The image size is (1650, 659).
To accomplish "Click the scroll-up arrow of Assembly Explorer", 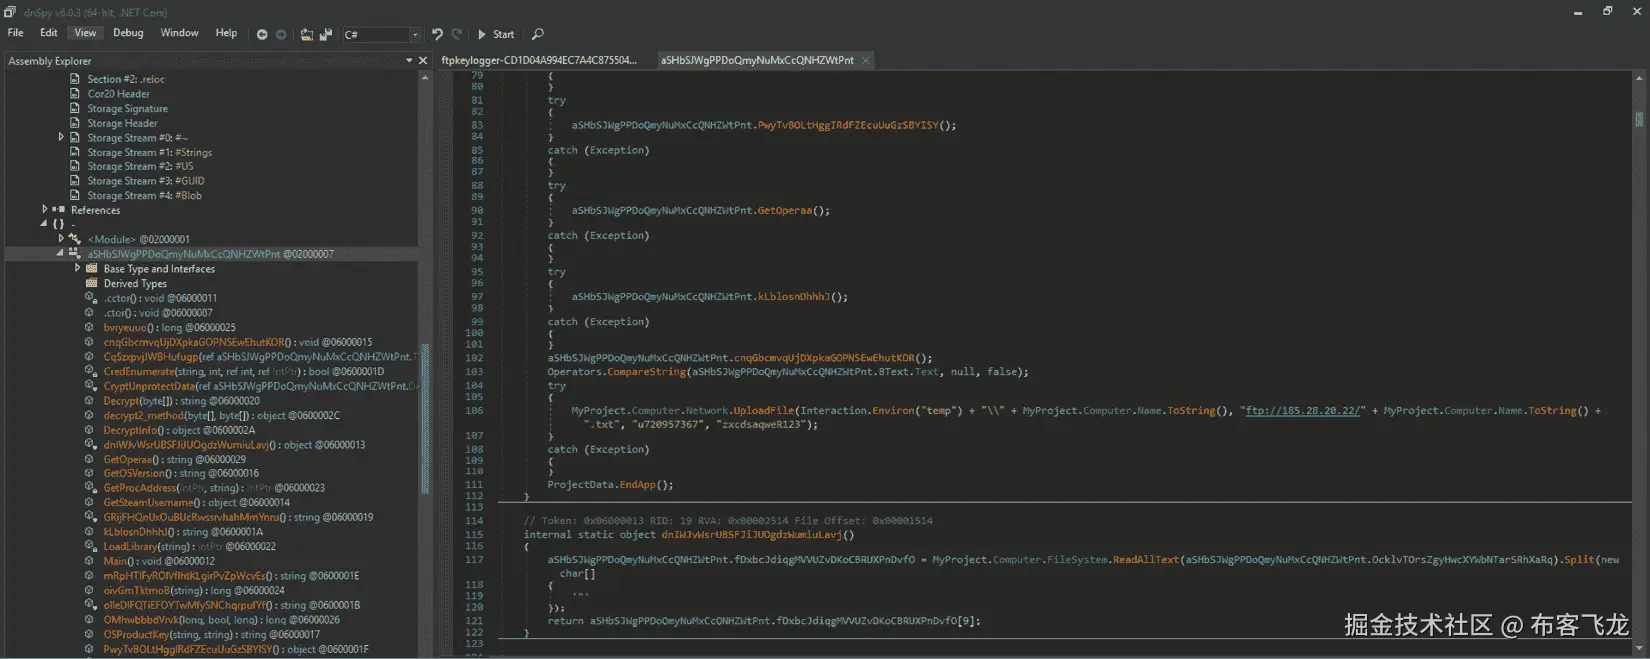I will point(425,78).
